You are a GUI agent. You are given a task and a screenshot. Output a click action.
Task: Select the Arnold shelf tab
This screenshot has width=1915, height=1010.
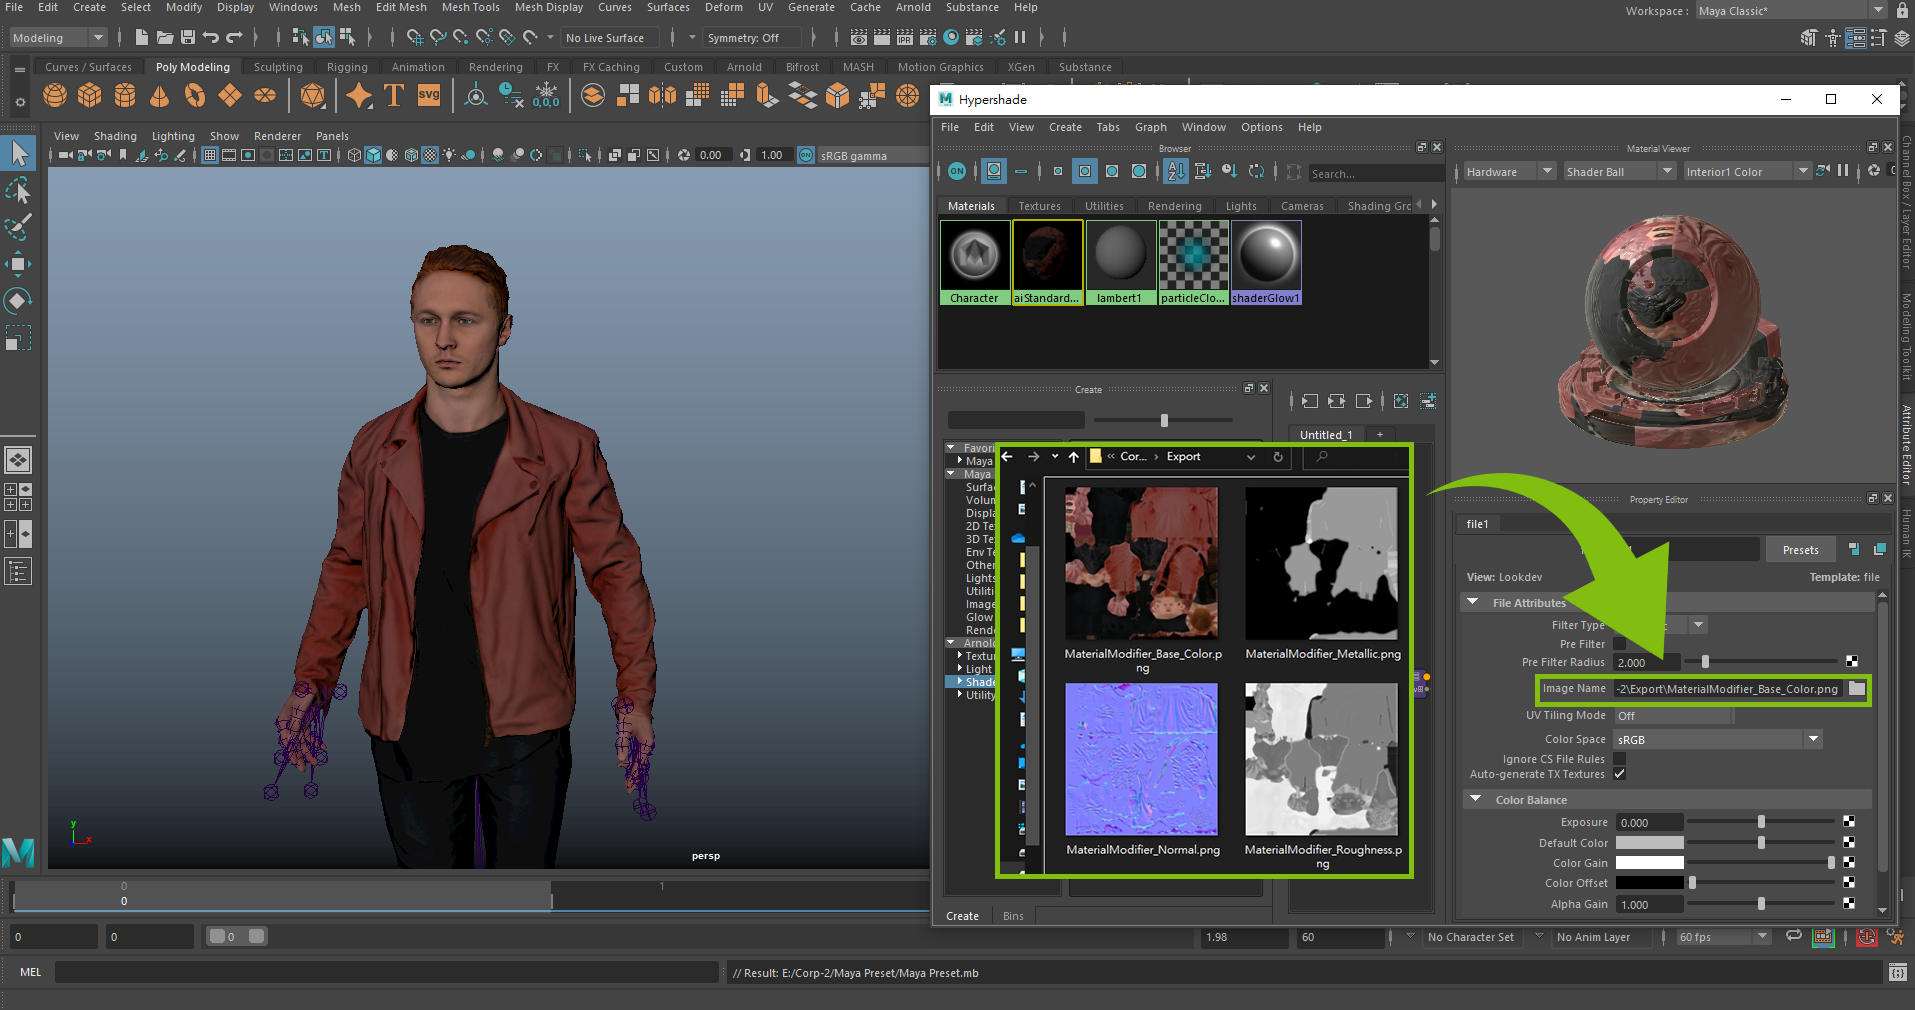[744, 67]
